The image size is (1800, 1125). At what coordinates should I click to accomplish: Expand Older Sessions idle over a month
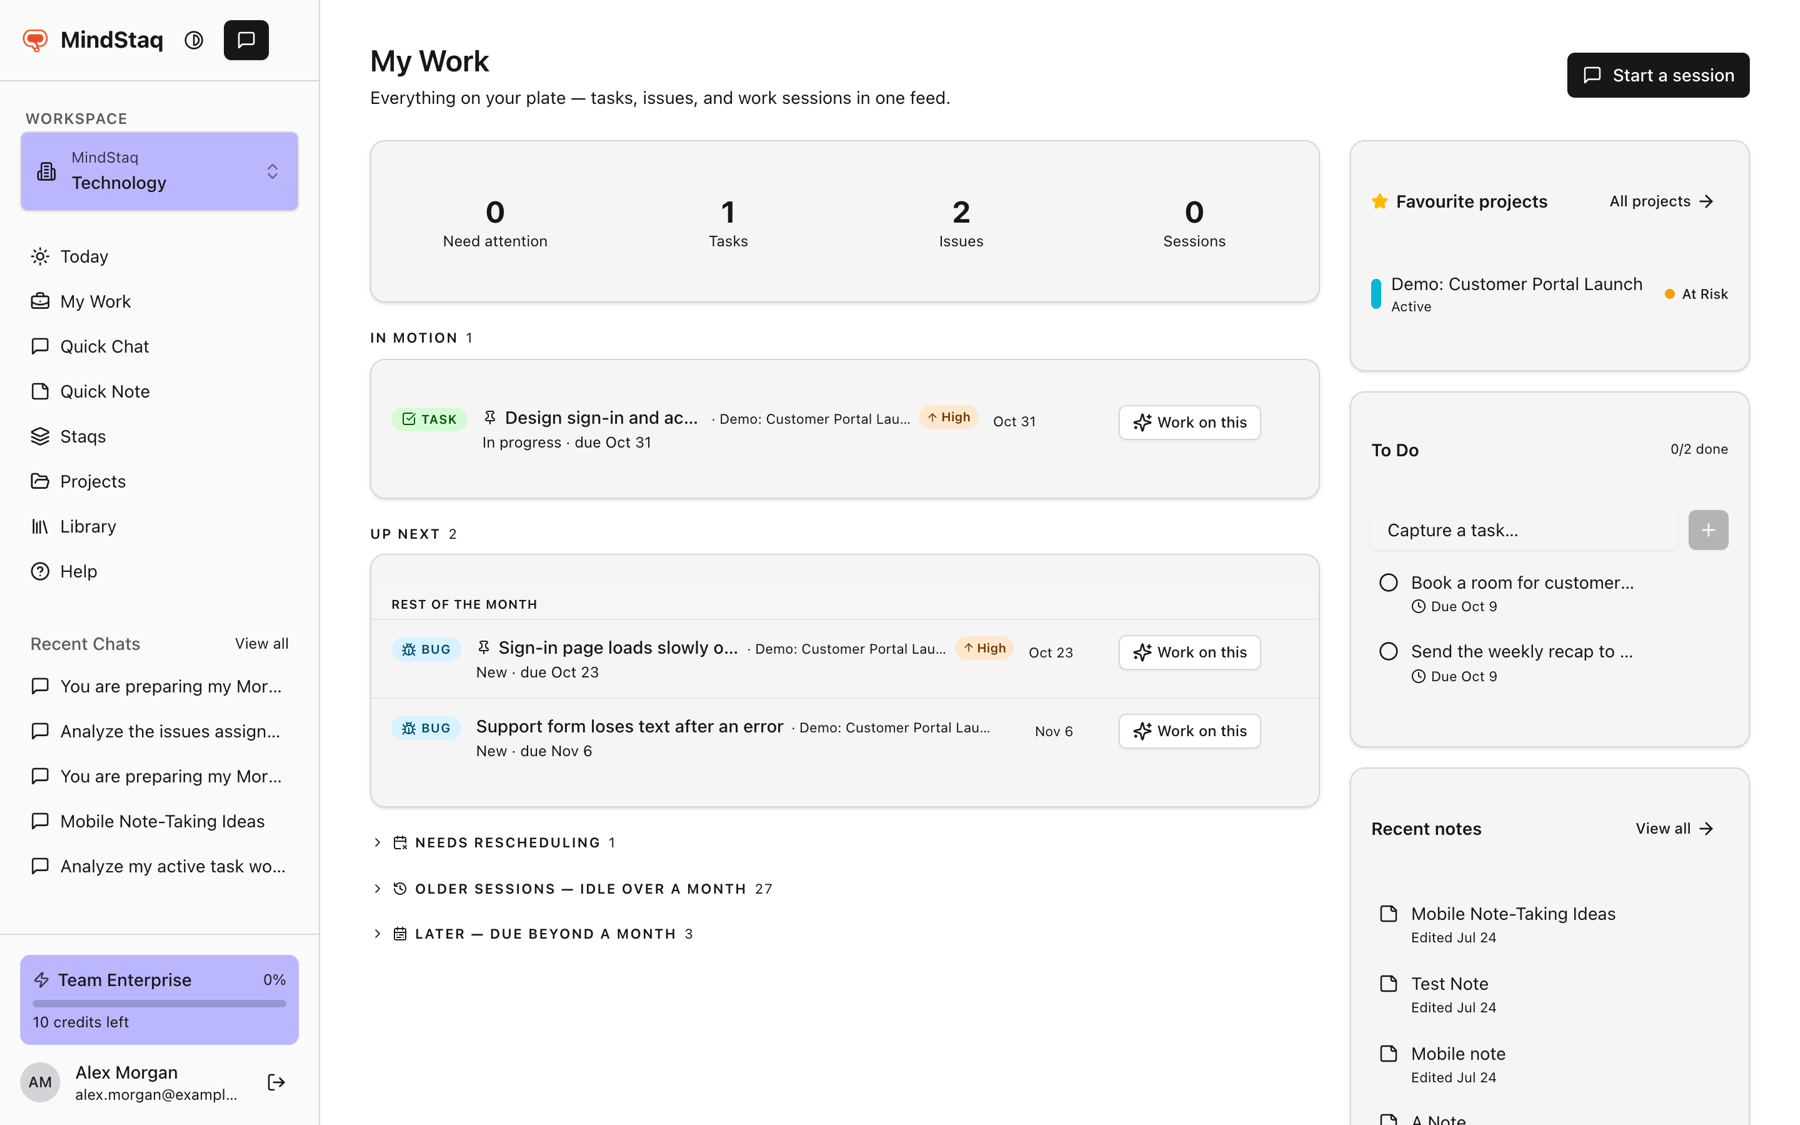(x=572, y=888)
